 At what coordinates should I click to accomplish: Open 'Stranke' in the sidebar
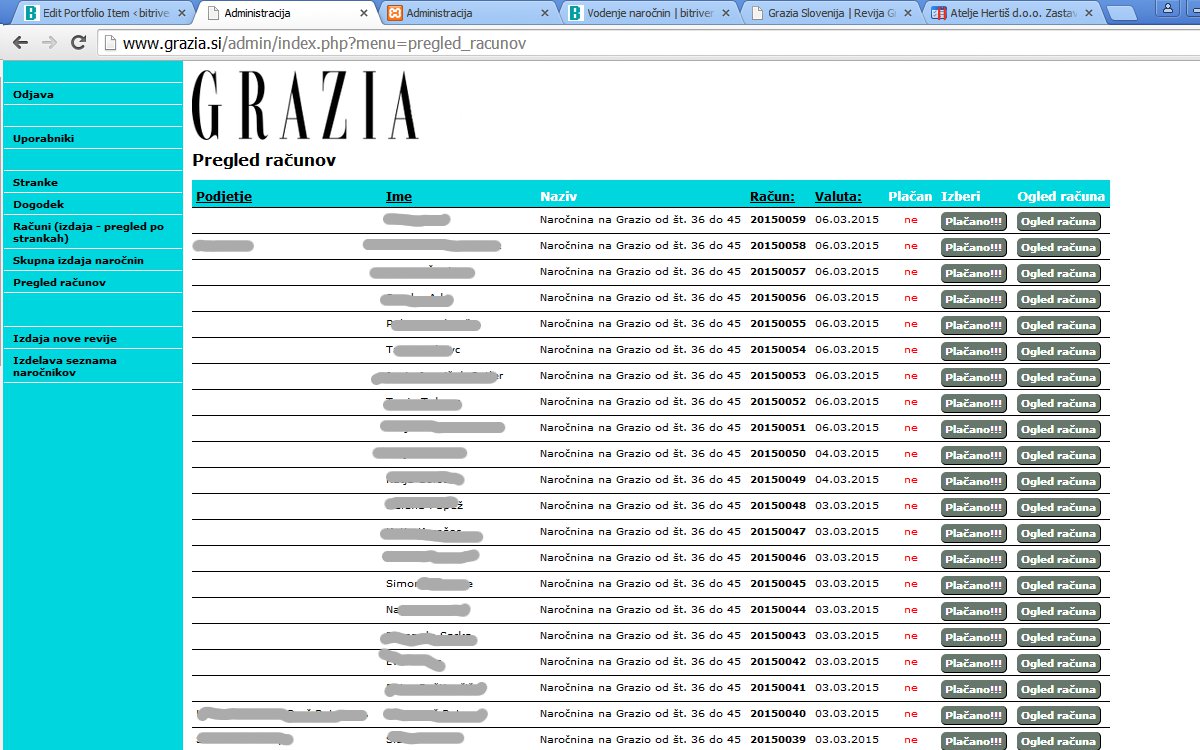point(35,183)
